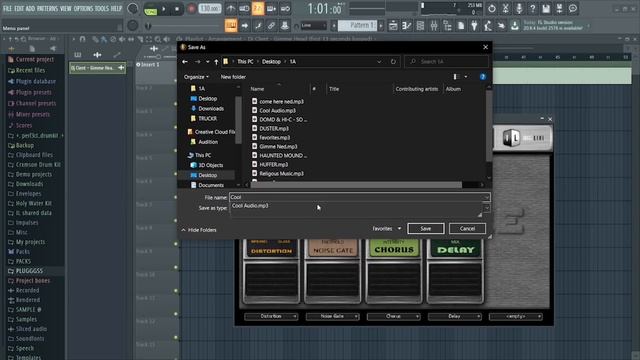This screenshot has width=640, height=360.
Task: Open the Piano roll via its toolbar icon
Action: (x=407, y=26)
